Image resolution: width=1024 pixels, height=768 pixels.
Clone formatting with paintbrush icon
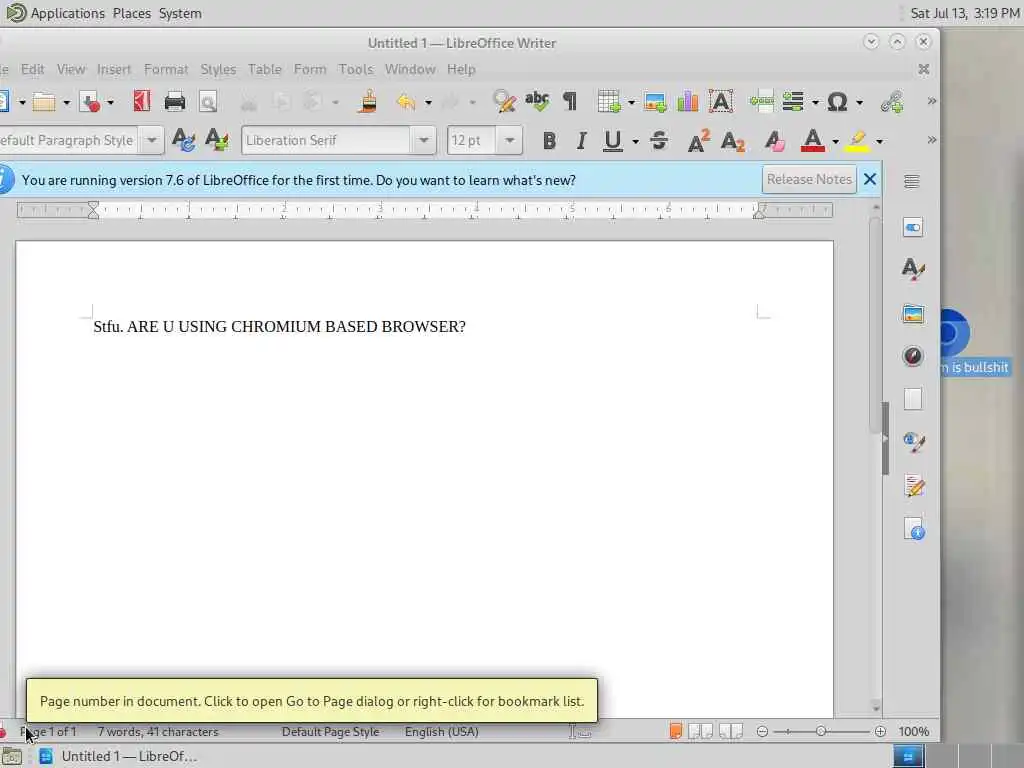(x=368, y=101)
